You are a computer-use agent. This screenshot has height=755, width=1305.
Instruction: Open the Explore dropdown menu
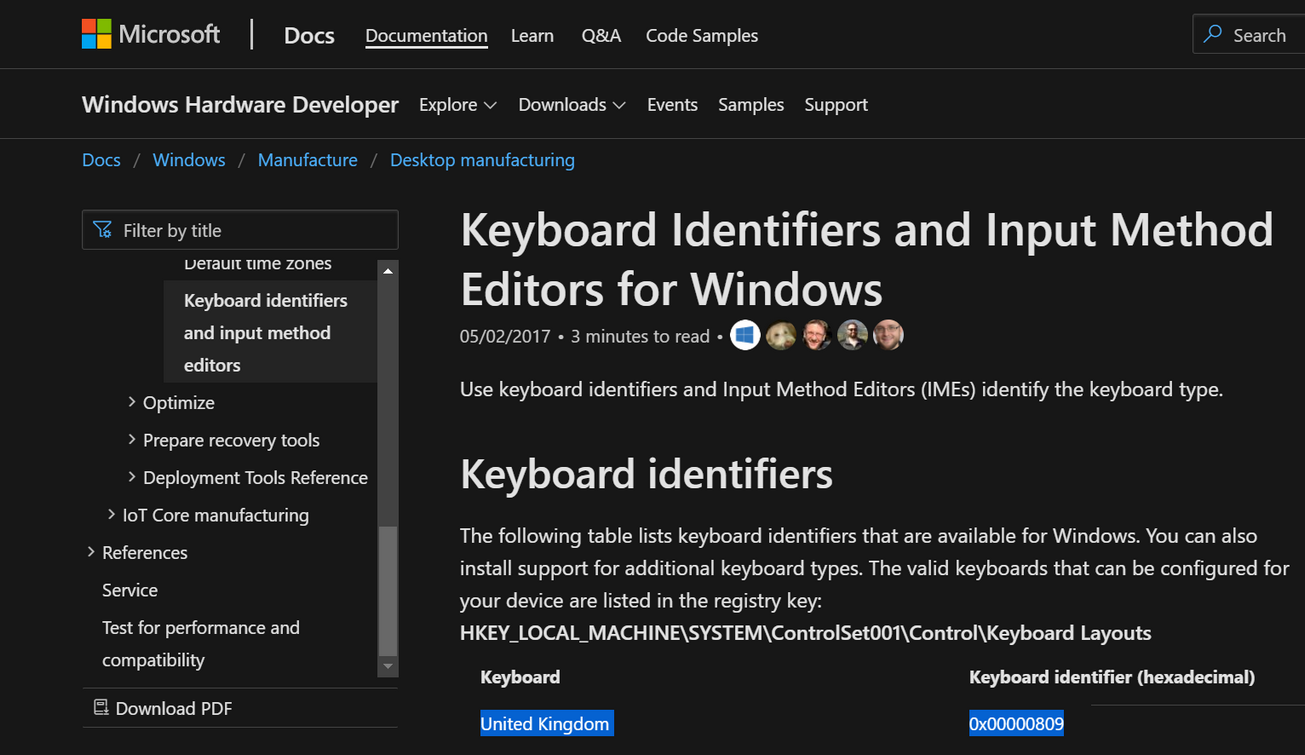[457, 105]
